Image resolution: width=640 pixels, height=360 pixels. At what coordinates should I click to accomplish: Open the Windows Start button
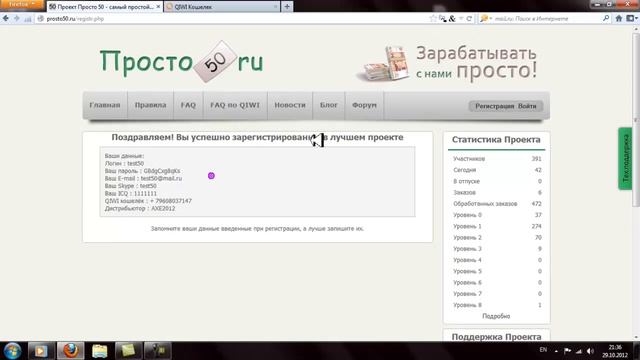point(12,351)
